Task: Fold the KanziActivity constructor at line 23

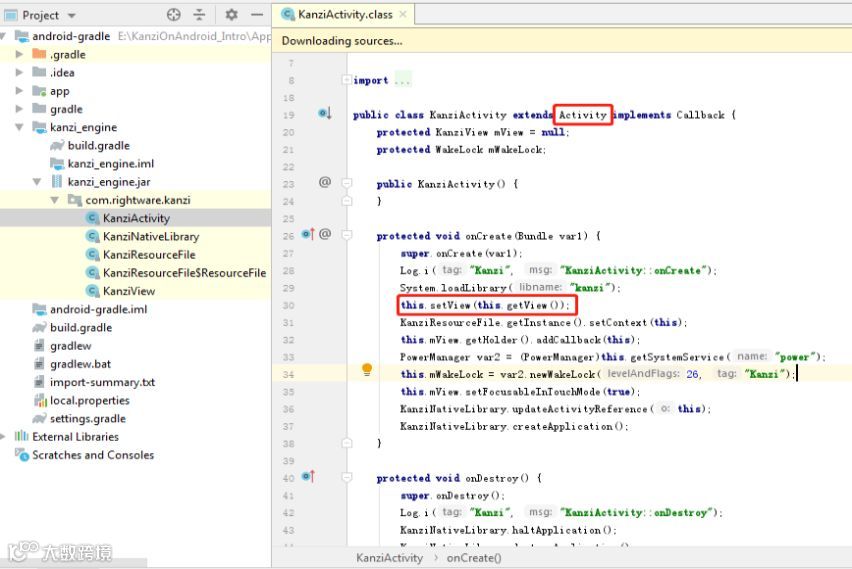Action: [347, 183]
